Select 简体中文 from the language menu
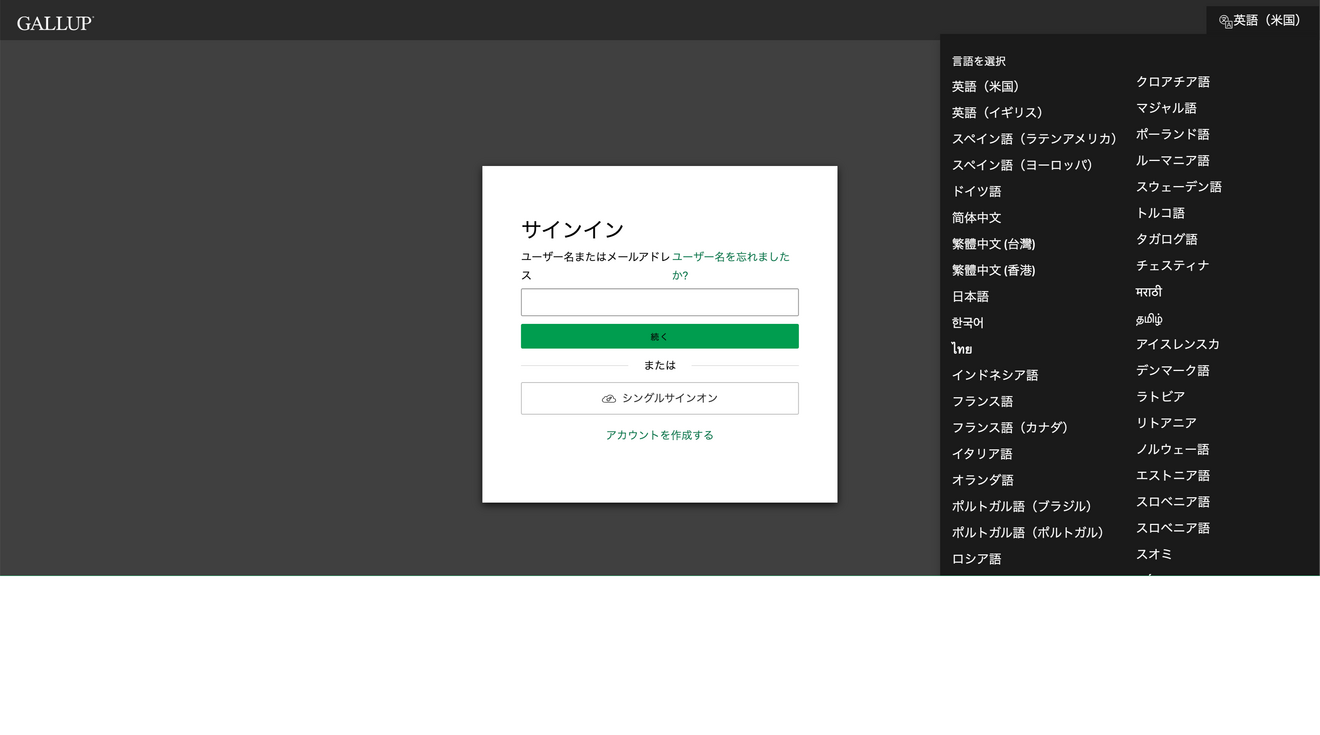The height and width of the screenshot is (735, 1320). click(x=977, y=218)
